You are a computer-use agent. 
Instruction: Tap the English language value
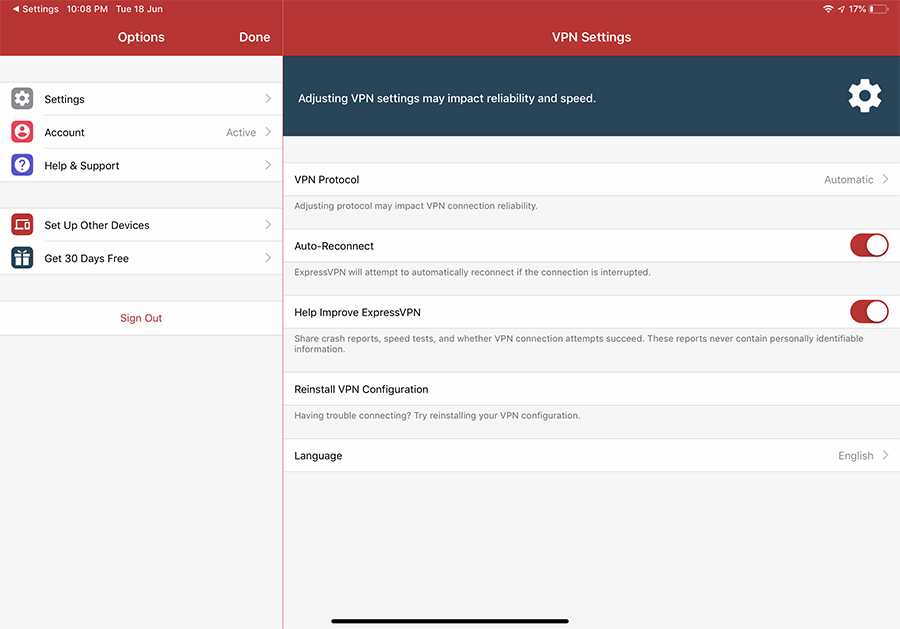coord(855,456)
